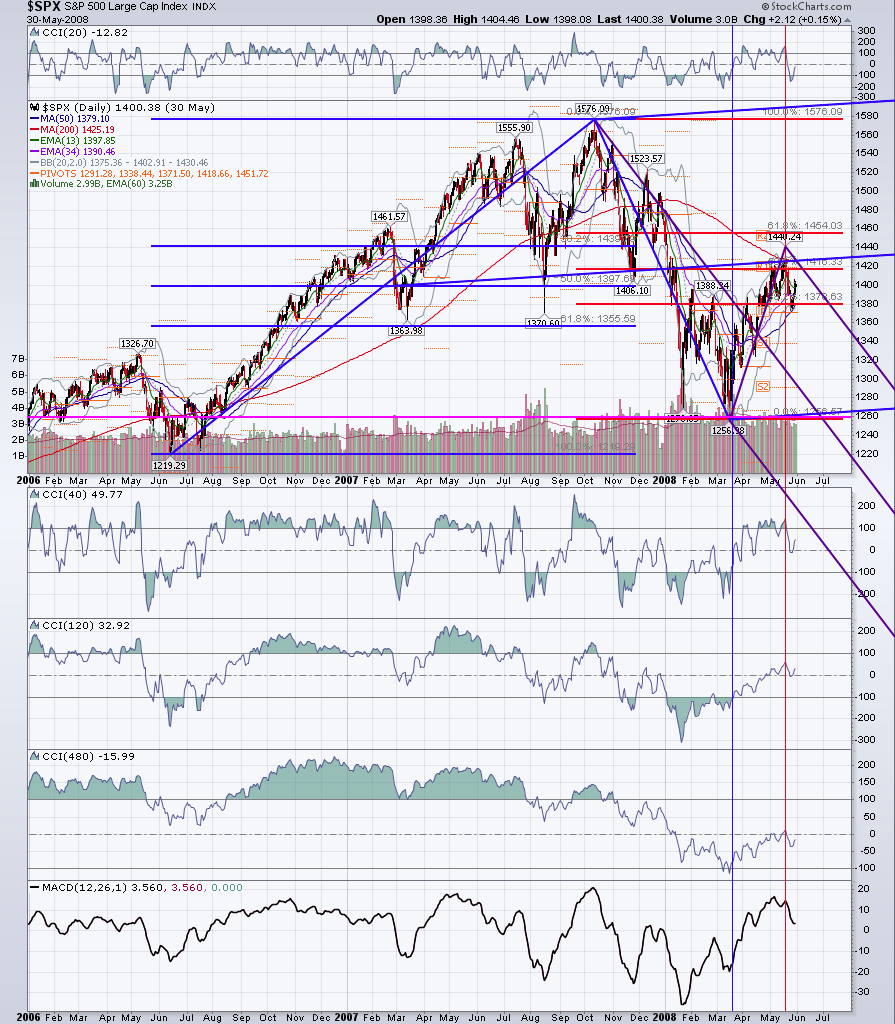Click the S2 pivot label
The height and width of the screenshot is (1024, 895).
pos(763,387)
